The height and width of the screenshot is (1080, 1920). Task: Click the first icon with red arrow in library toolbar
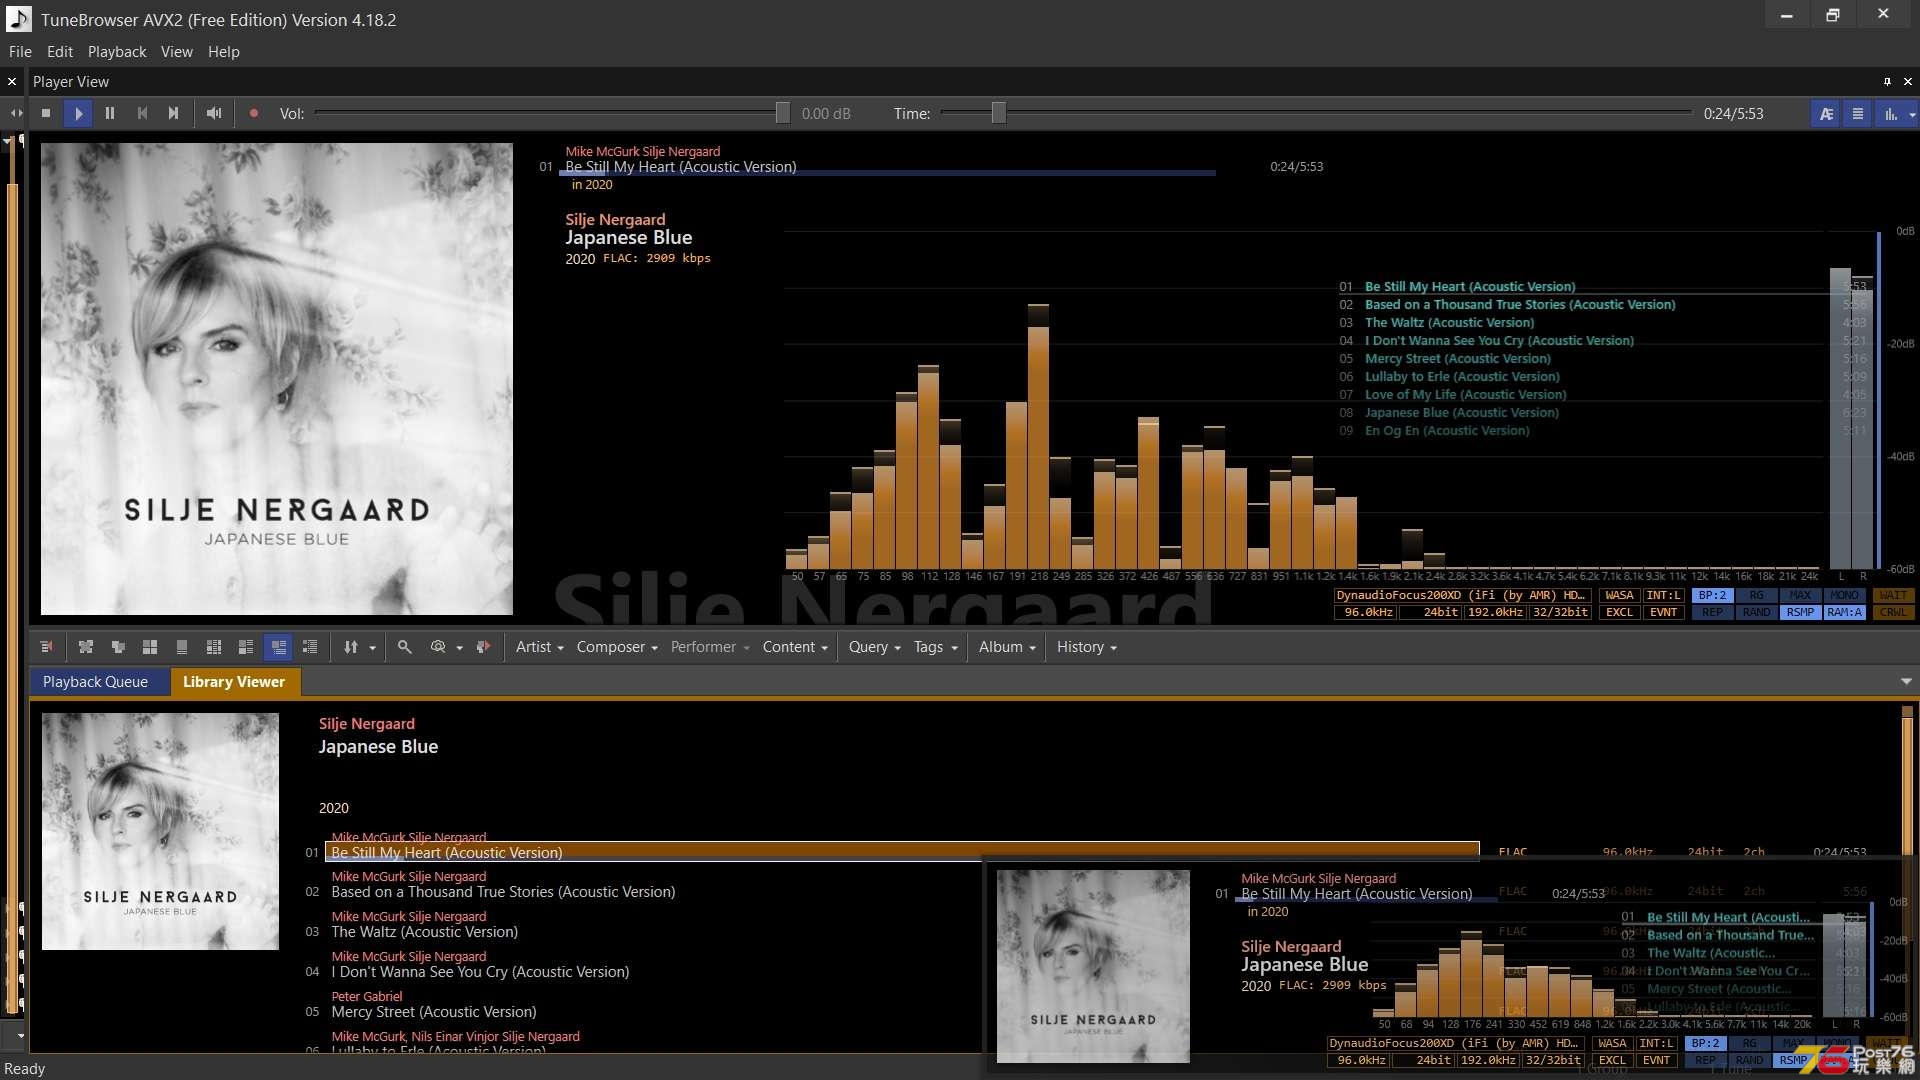[46, 647]
